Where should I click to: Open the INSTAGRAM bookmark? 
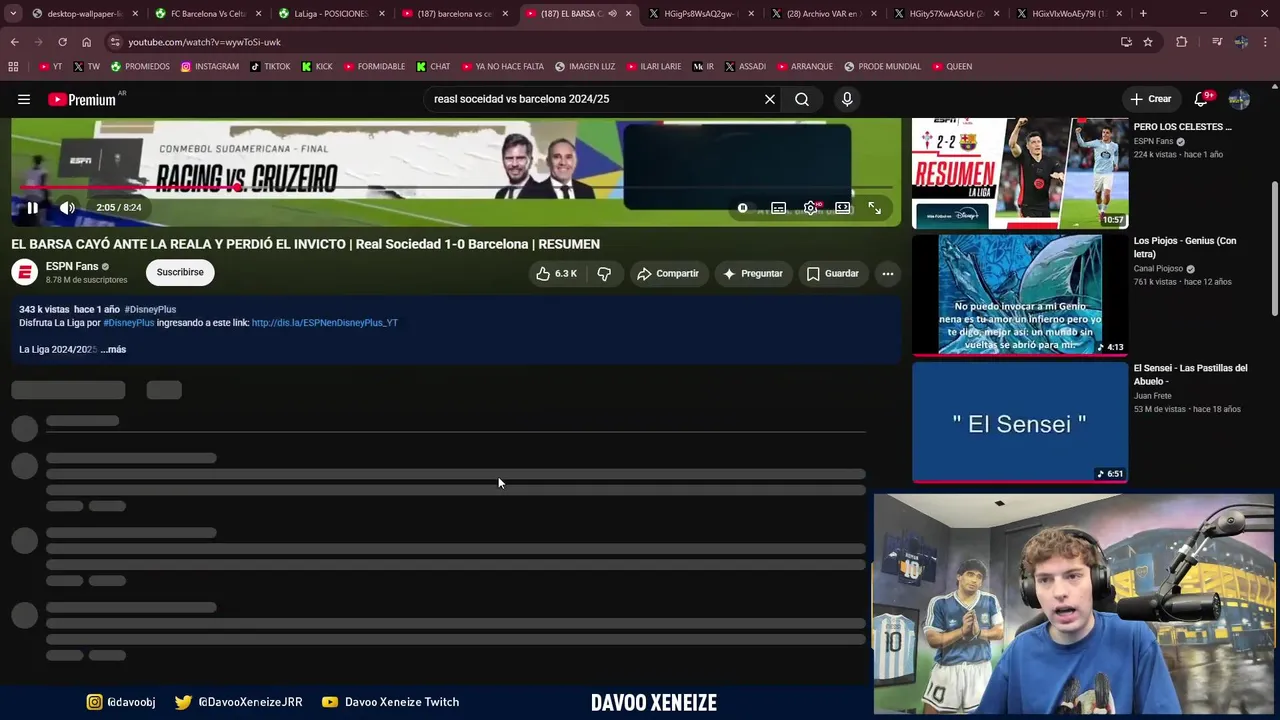(210, 67)
